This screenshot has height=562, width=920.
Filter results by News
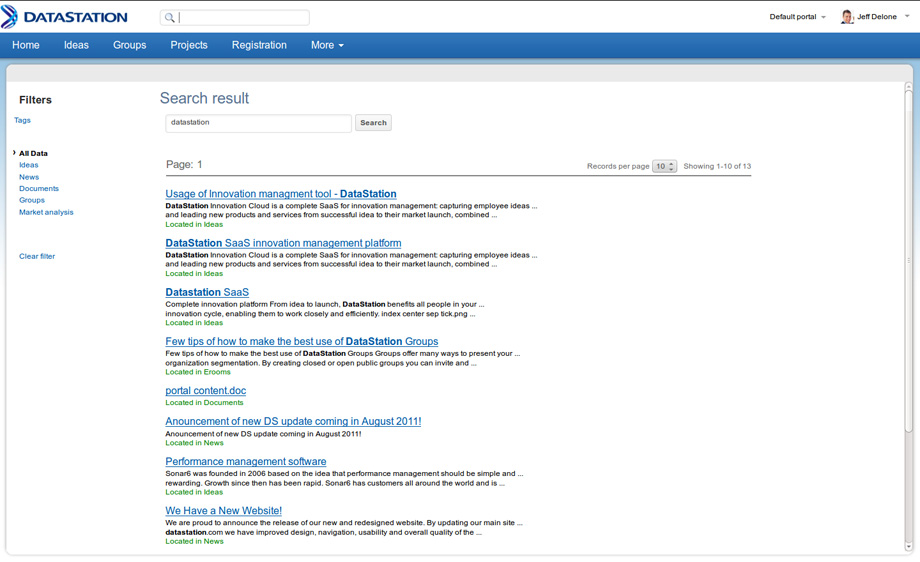point(29,177)
